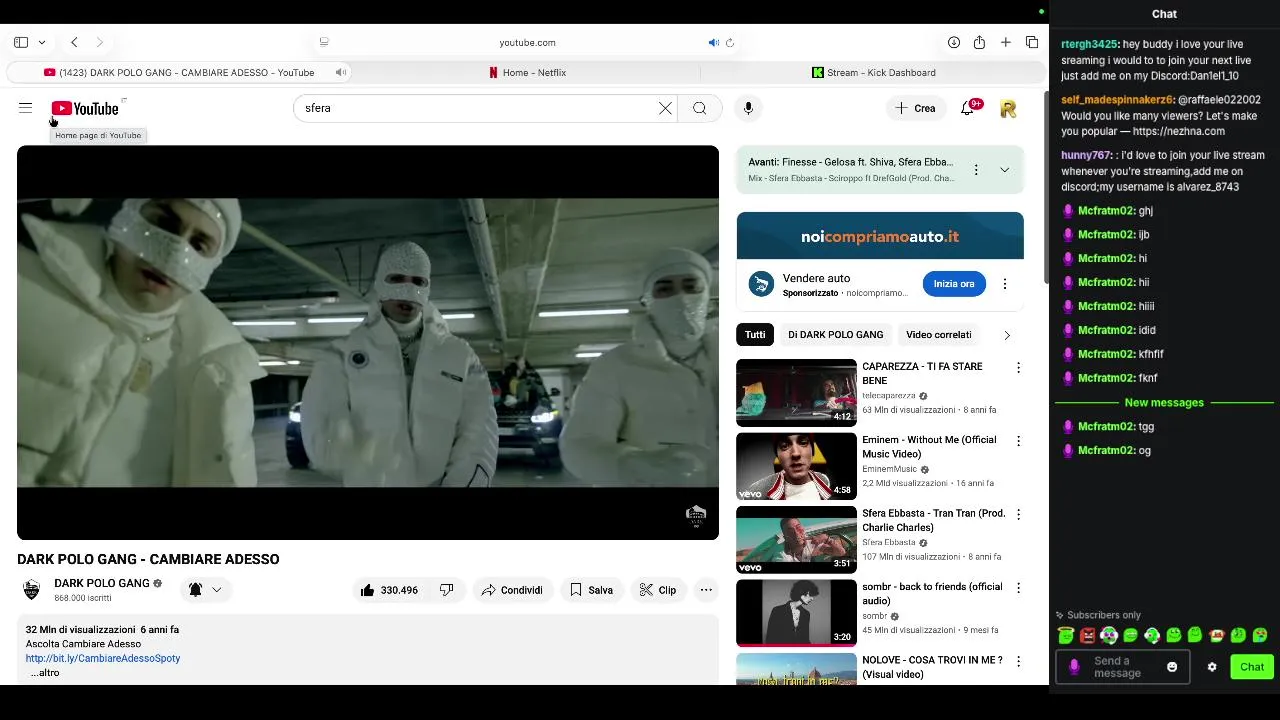The width and height of the screenshot is (1280, 720).
Task: Open the YouTube hamburger guide menu
Action: (25, 108)
